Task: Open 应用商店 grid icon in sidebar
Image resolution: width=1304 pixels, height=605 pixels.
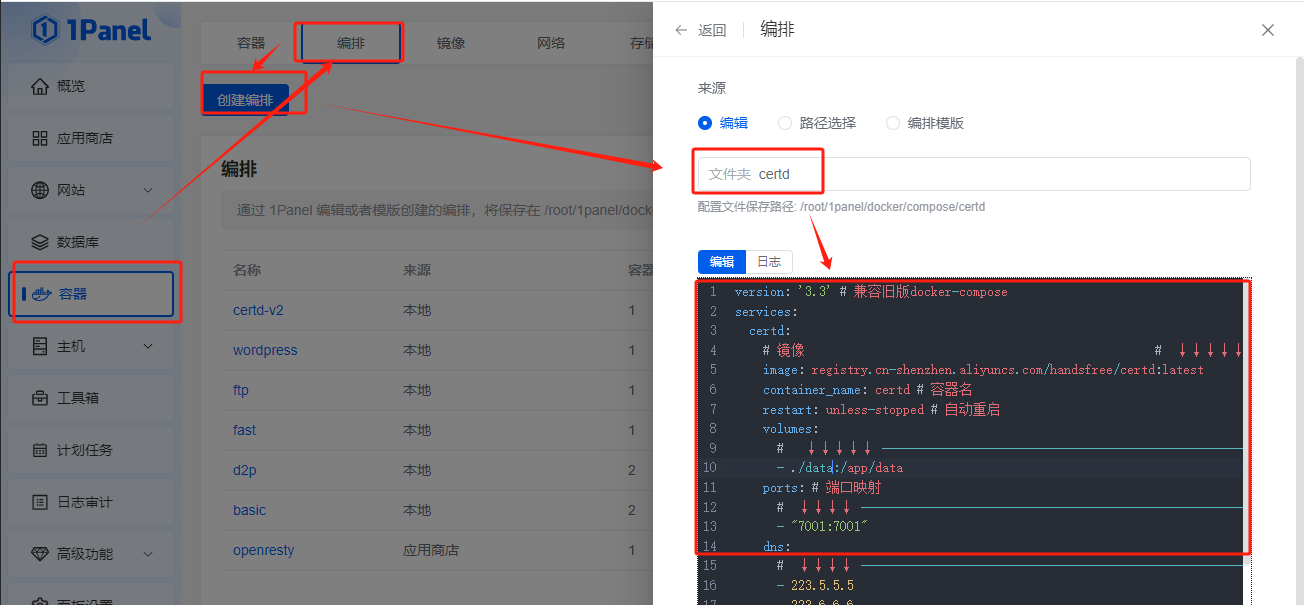Action: [x=40, y=138]
